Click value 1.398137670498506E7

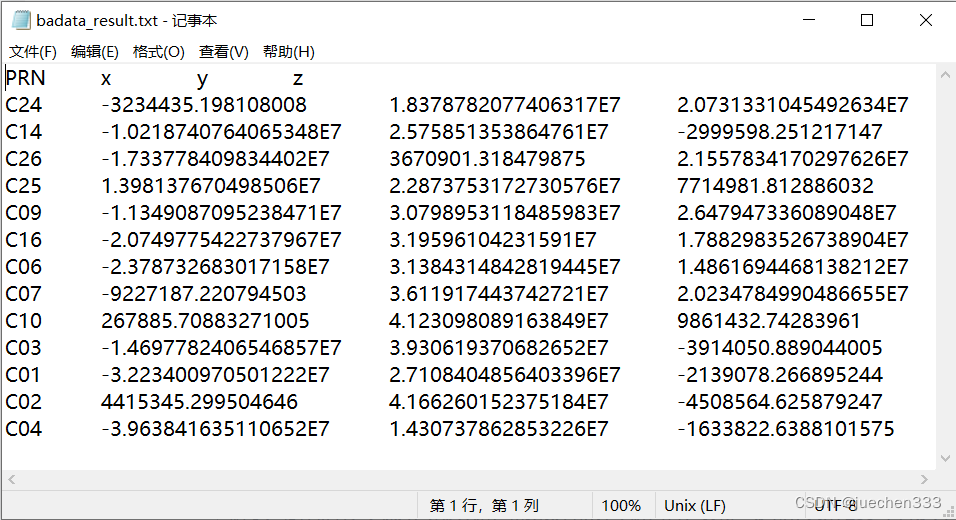pos(211,185)
